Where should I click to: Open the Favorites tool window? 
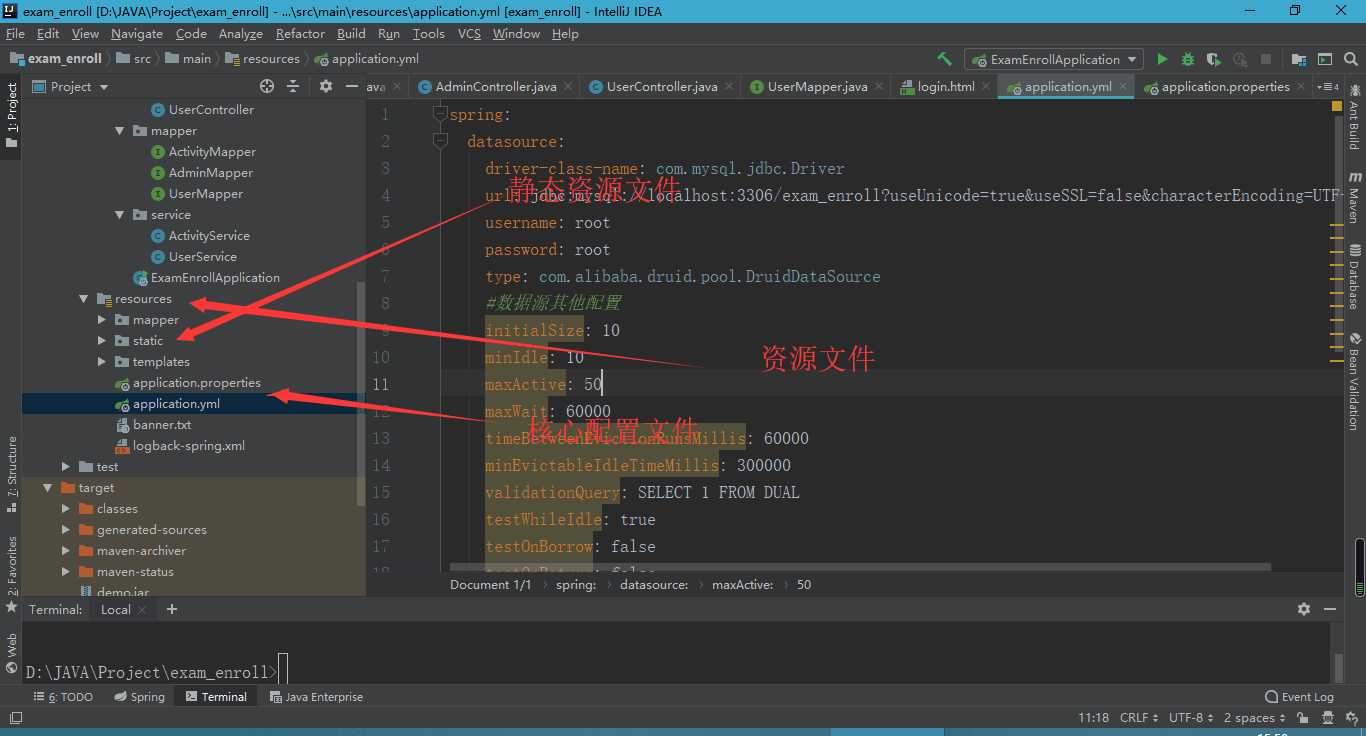point(12,574)
